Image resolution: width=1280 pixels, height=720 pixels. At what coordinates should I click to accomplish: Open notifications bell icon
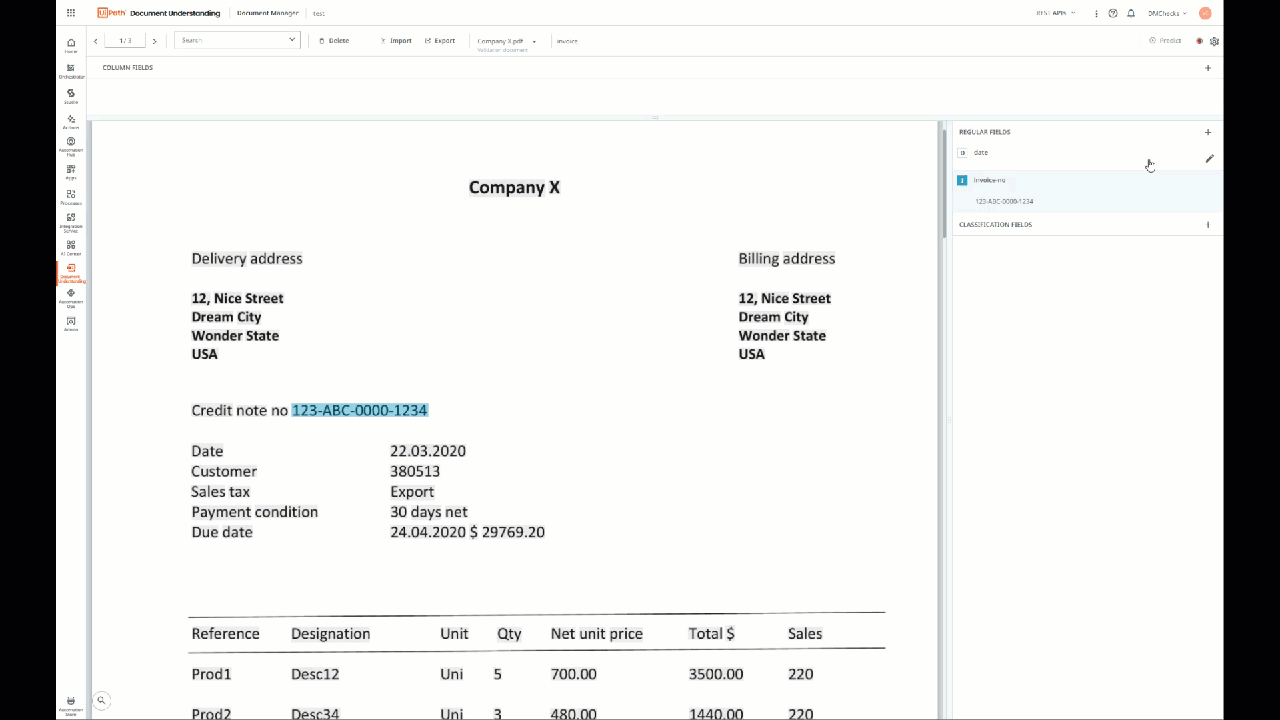(1131, 13)
